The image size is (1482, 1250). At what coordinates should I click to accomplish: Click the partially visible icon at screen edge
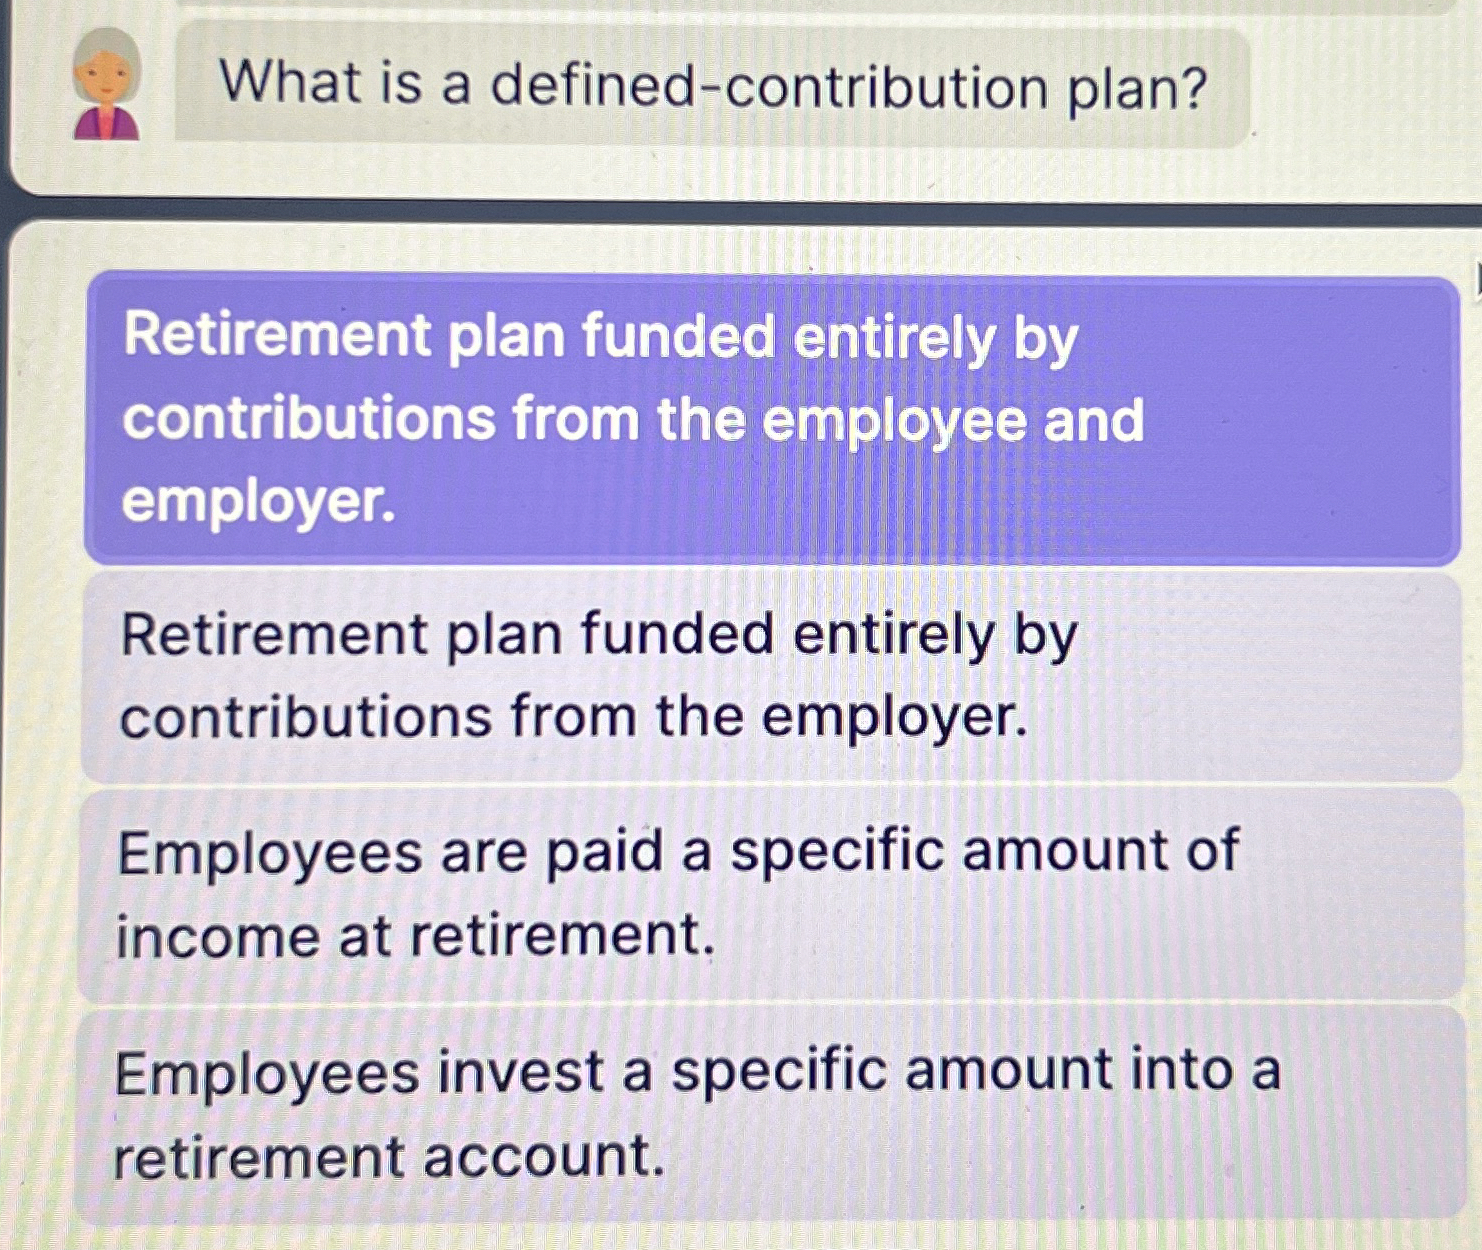(x=1476, y=278)
